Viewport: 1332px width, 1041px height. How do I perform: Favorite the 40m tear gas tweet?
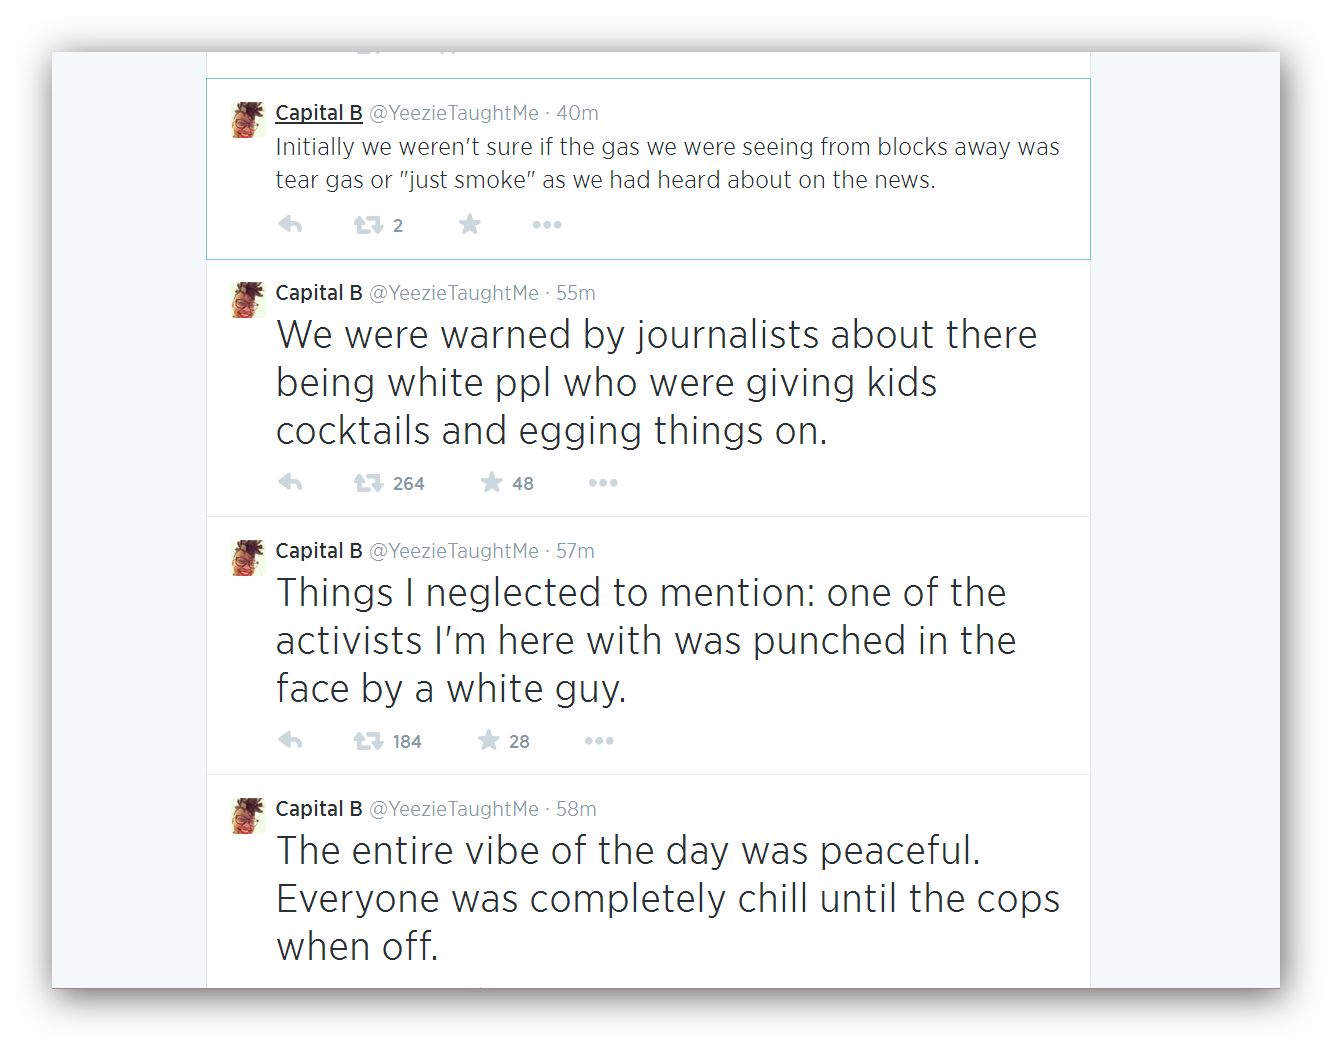coord(470,225)
